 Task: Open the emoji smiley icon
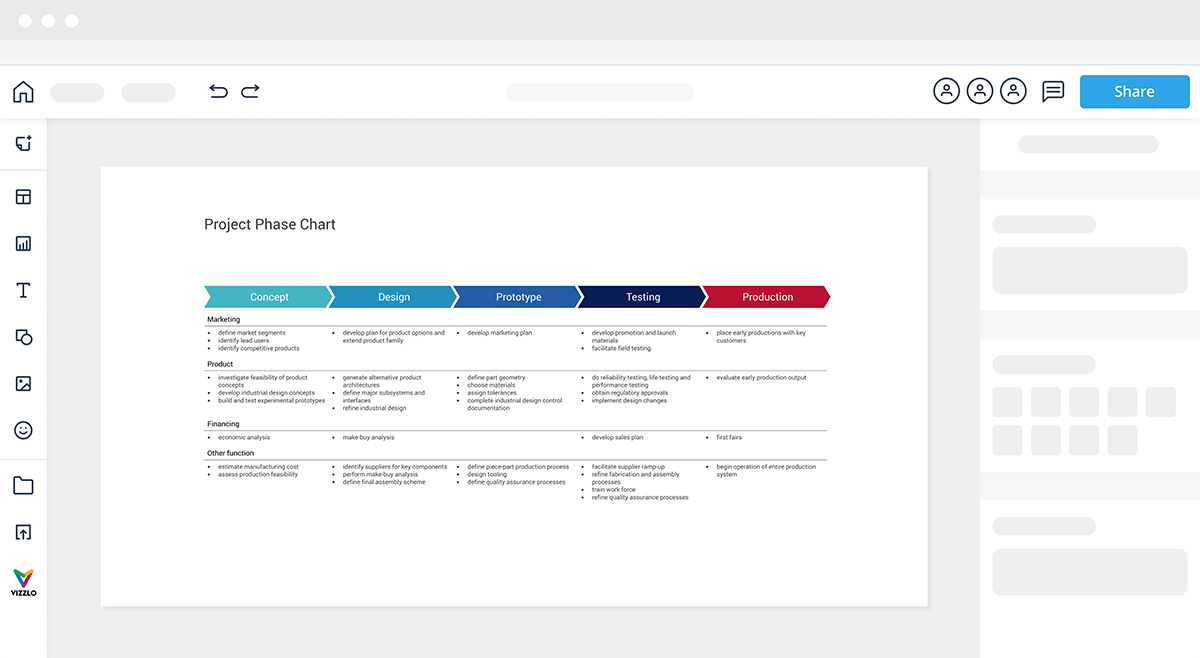(x=23, y=430)
